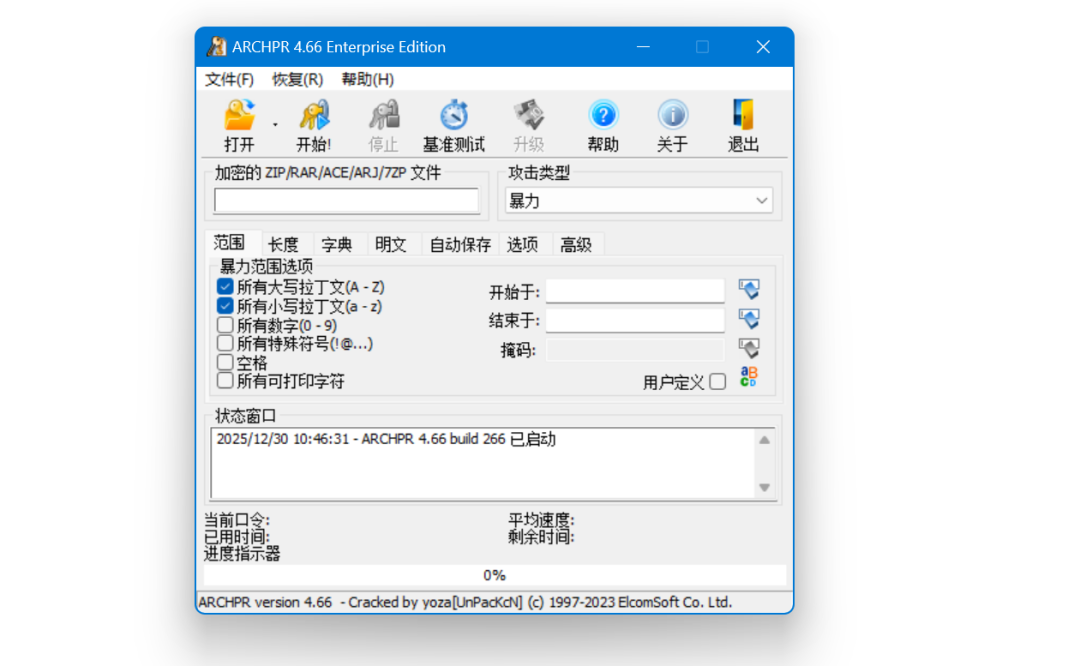Click the ARCHPR app icon in title bar
The image size is (1080, 666).
click(216, 46)
